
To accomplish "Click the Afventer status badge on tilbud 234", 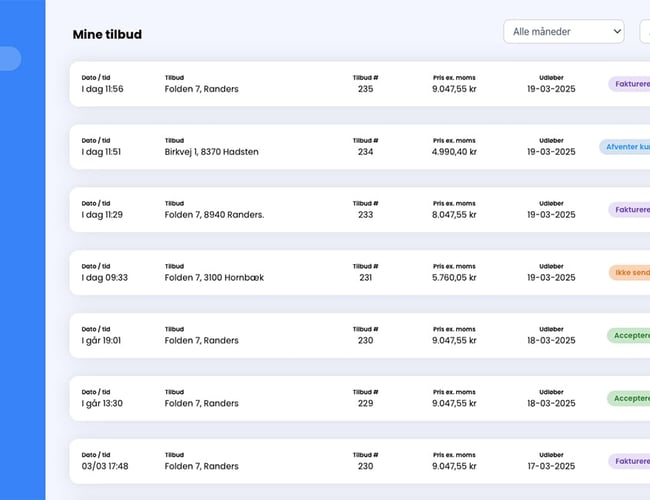I will 626,147.
